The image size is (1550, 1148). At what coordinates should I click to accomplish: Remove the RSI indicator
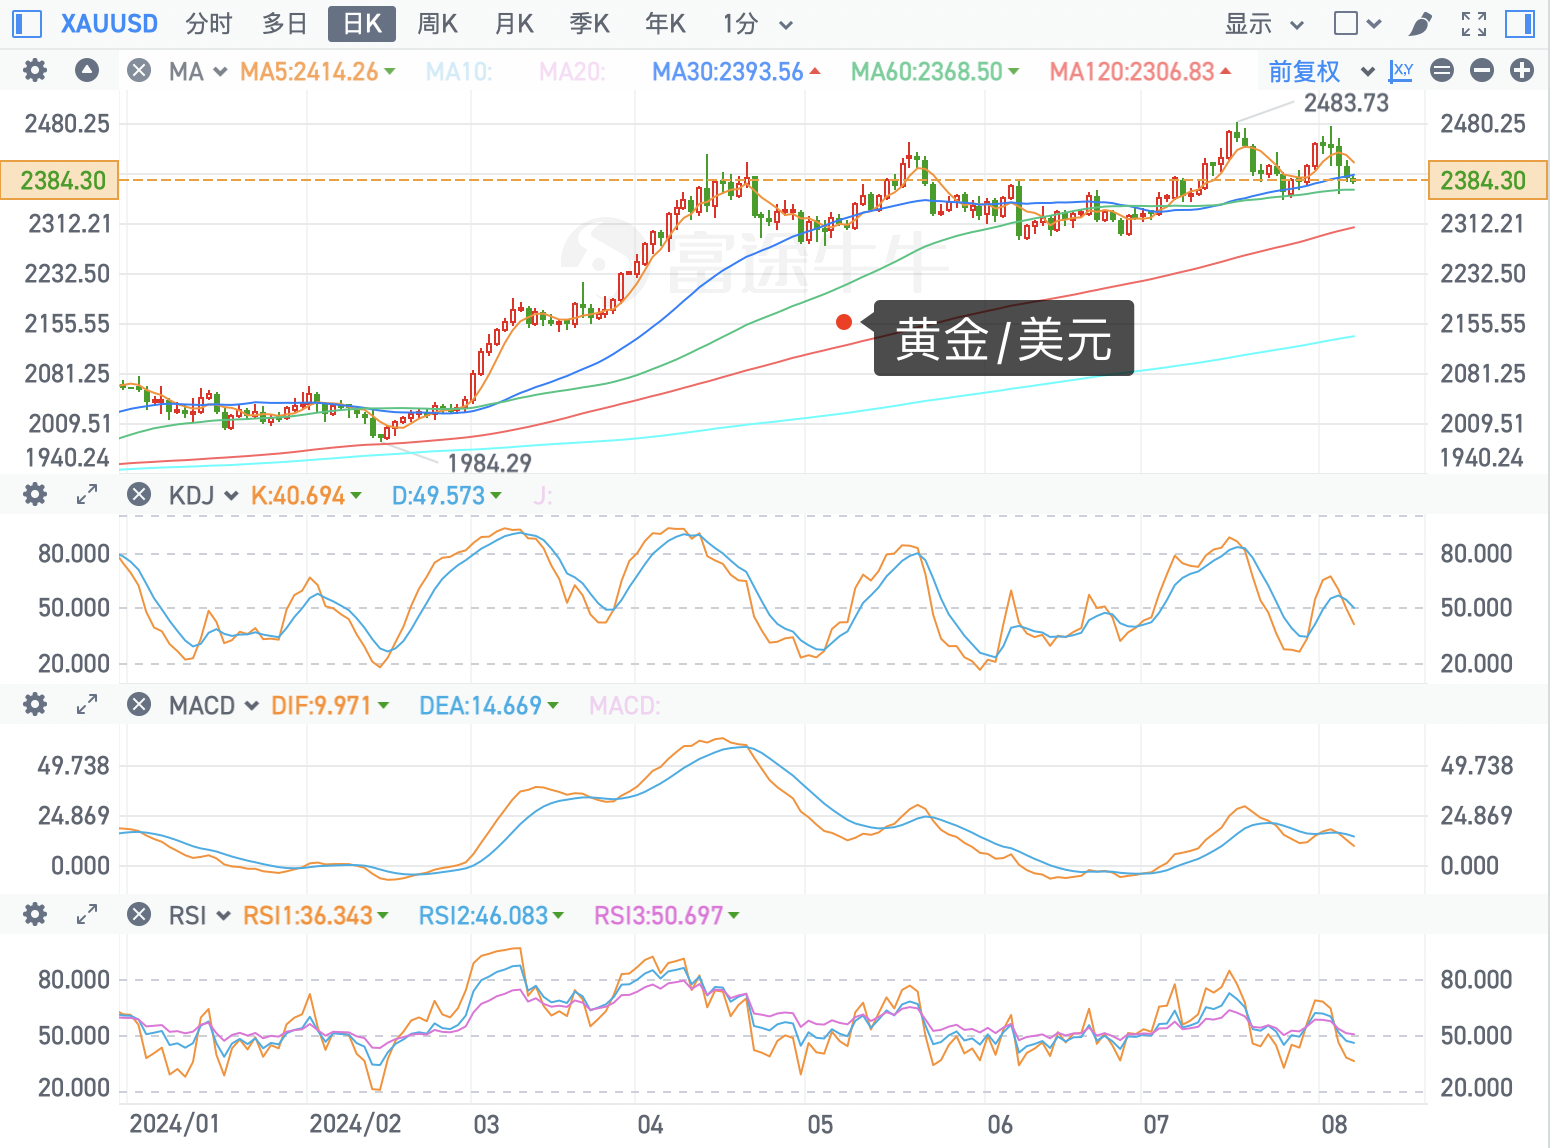point(139,914)
